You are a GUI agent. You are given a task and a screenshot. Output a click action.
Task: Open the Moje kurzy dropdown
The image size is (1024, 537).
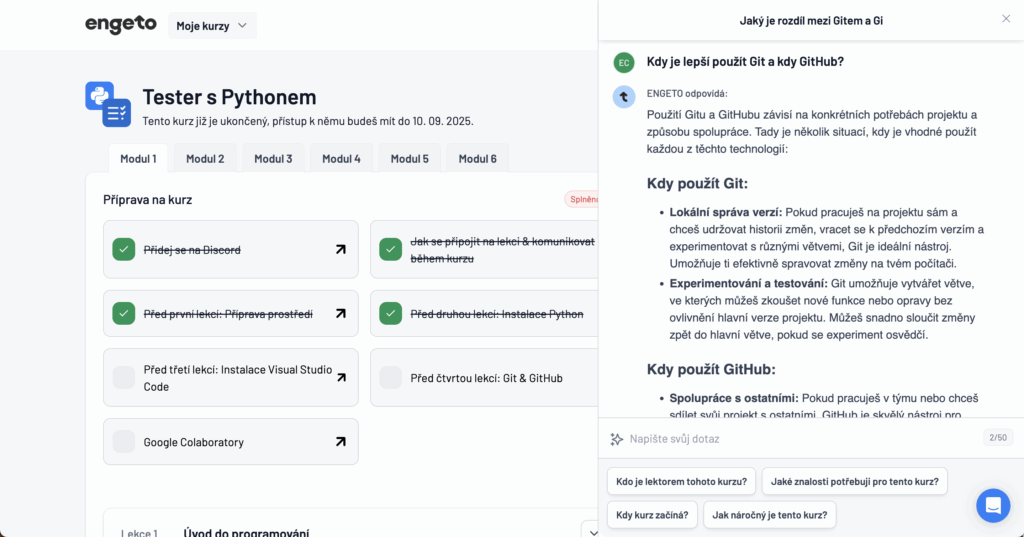[212, 26]
